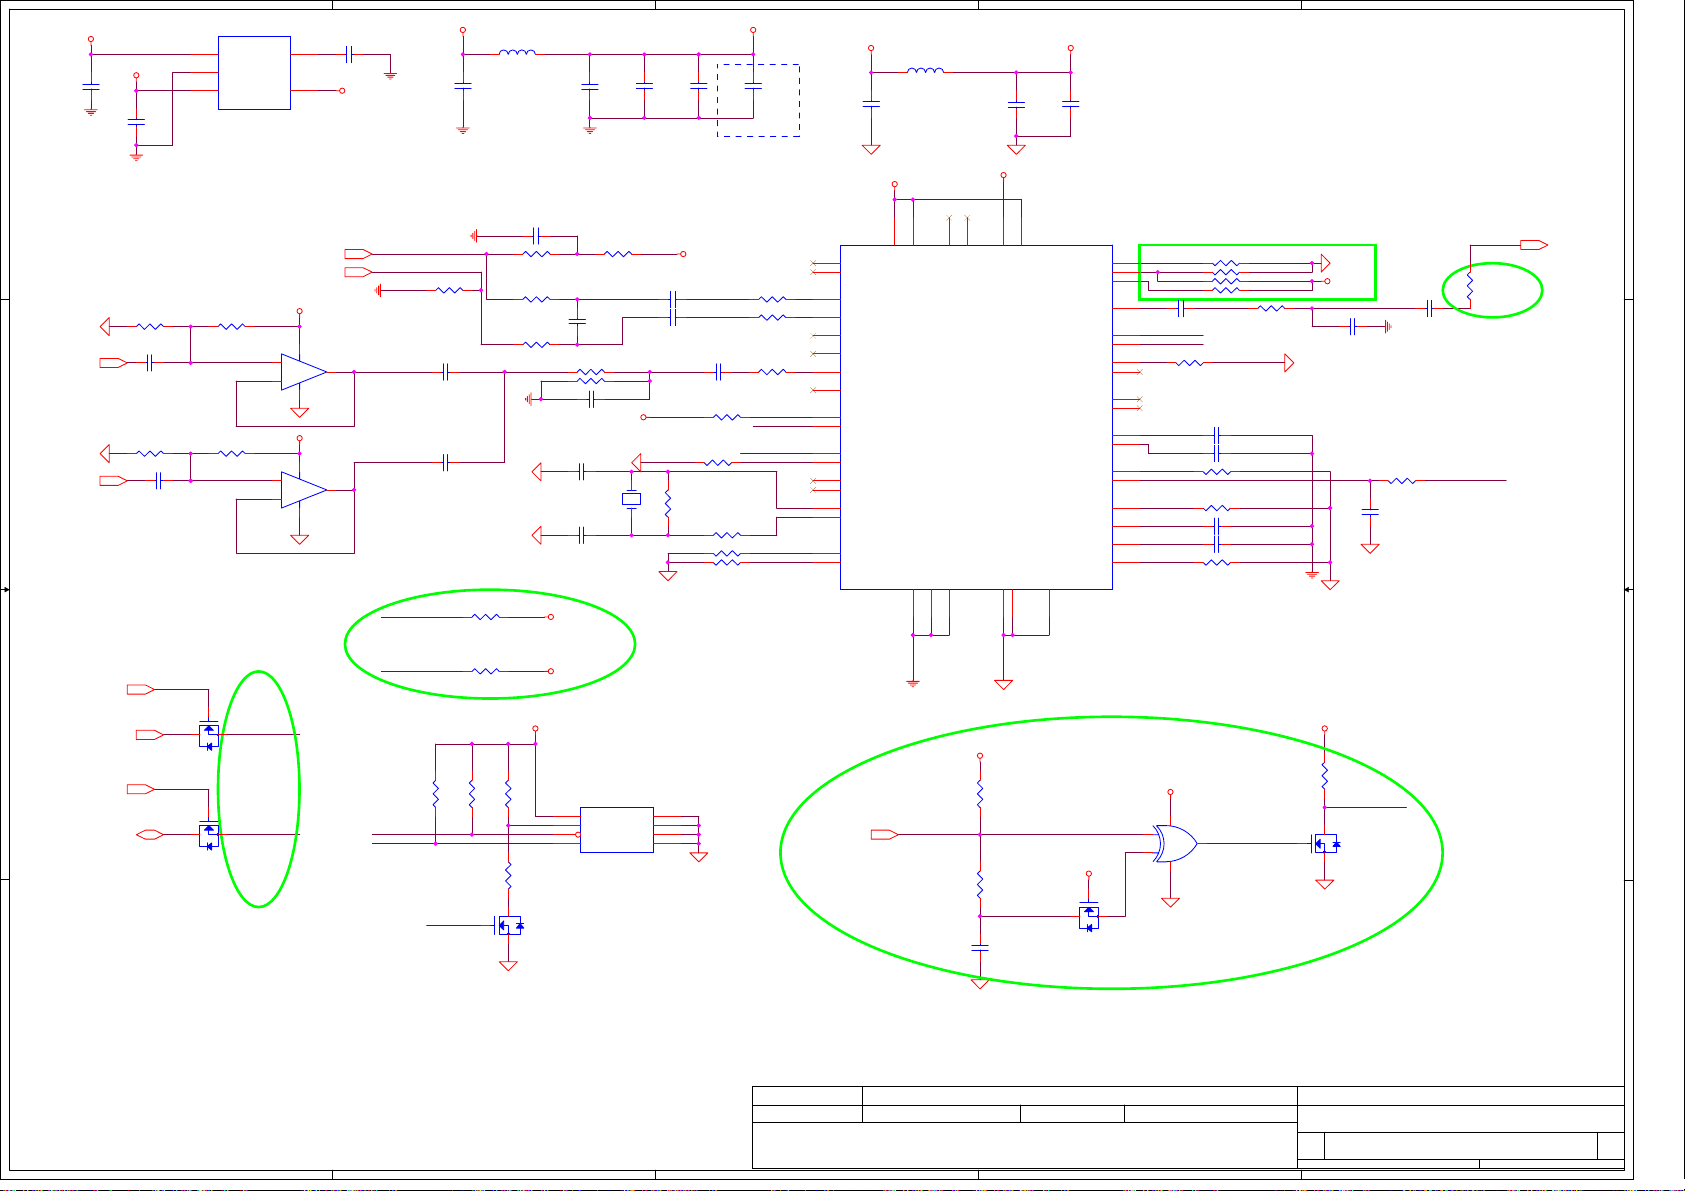Screen dimensions: 1685x1191
Task: Click the black ground symbol under the main IC
Action: (913, 683)
